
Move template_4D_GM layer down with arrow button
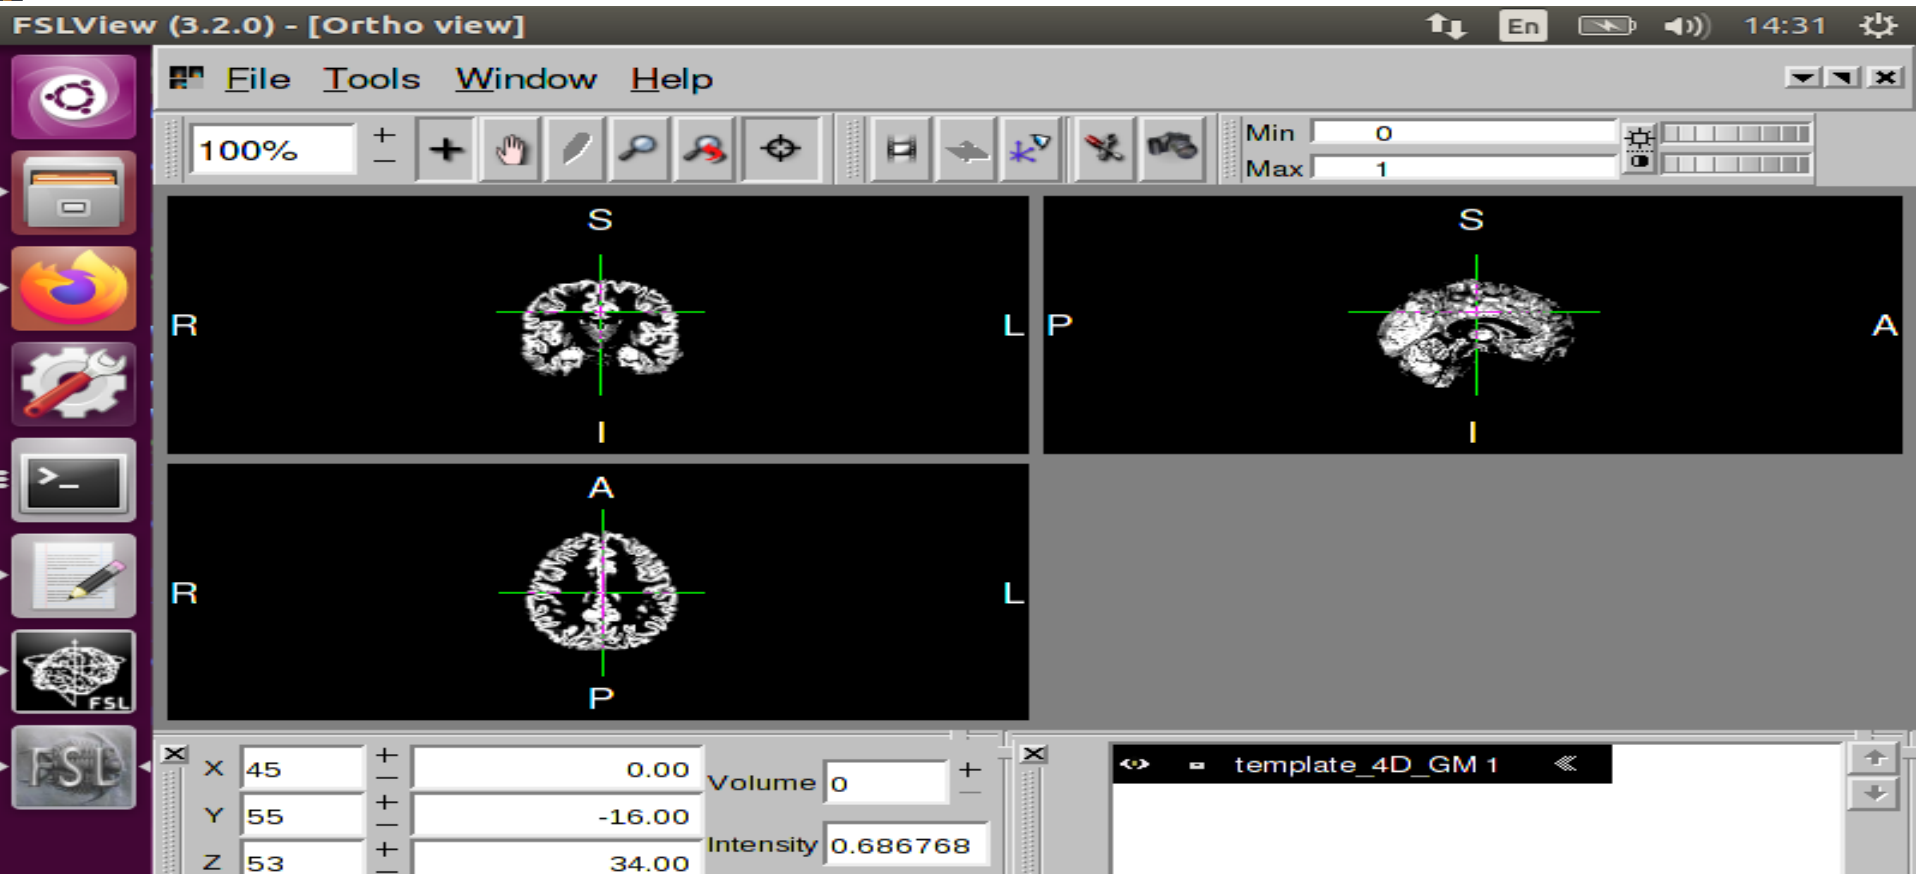tap(1875, 794)
